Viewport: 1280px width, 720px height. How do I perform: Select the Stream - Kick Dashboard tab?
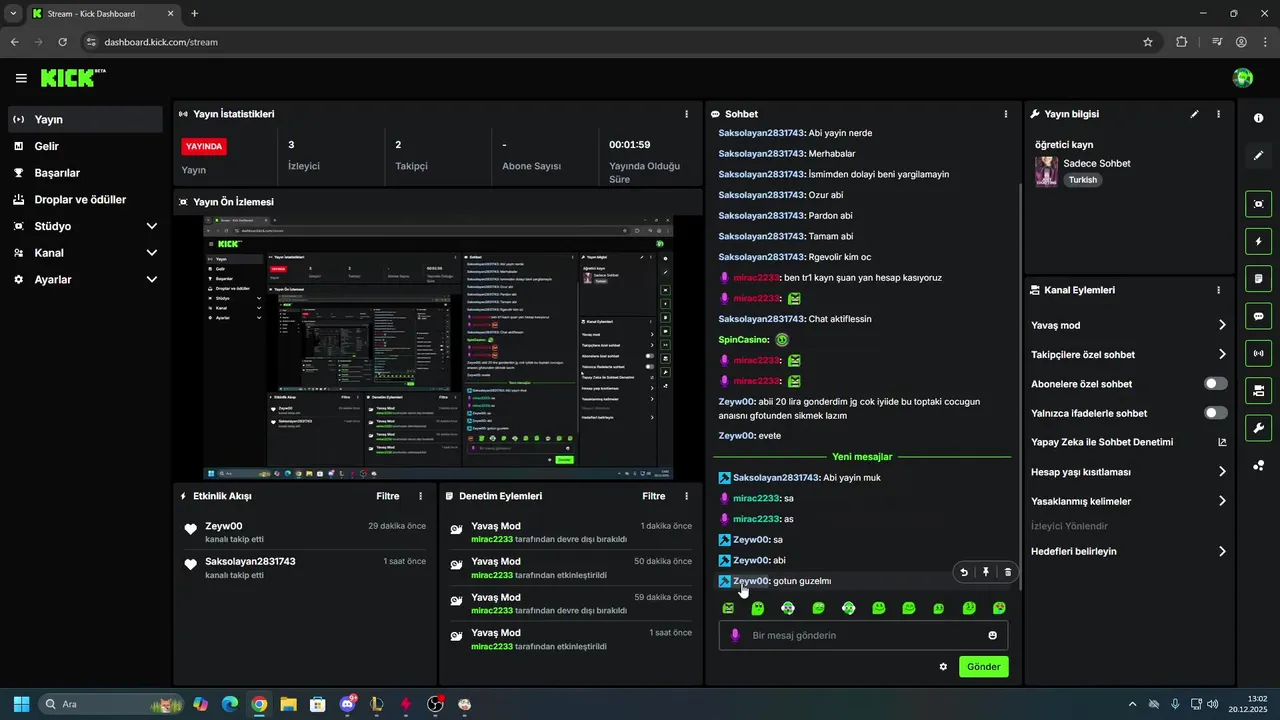pyautogui.click(x=102, y=14)
